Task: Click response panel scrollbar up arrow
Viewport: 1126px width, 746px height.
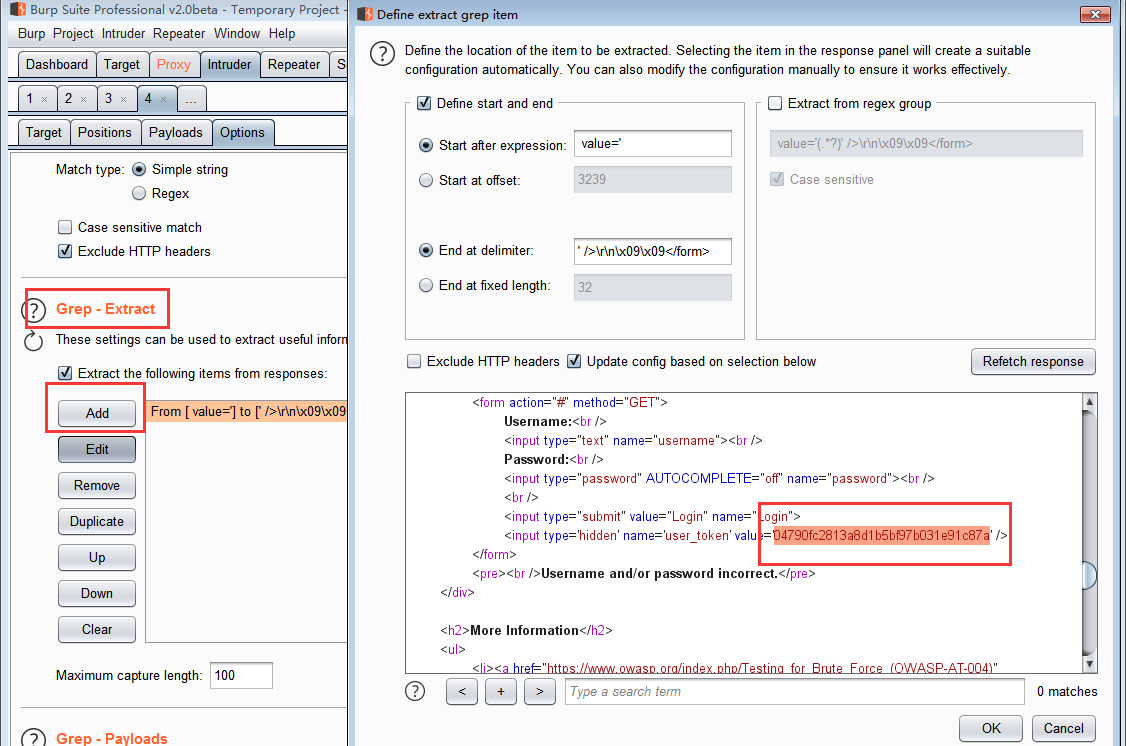Action: coord(1089,401)
